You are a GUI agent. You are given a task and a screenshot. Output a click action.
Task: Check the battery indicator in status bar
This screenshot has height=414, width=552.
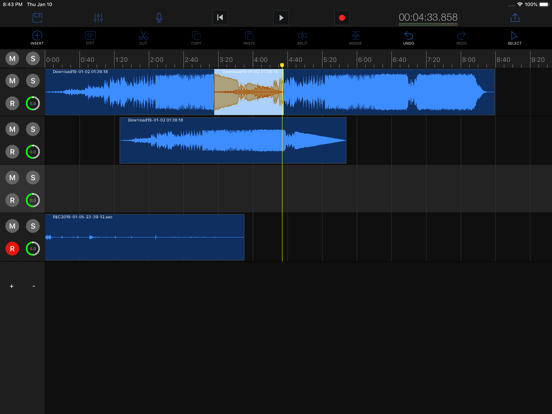(544, 4)
